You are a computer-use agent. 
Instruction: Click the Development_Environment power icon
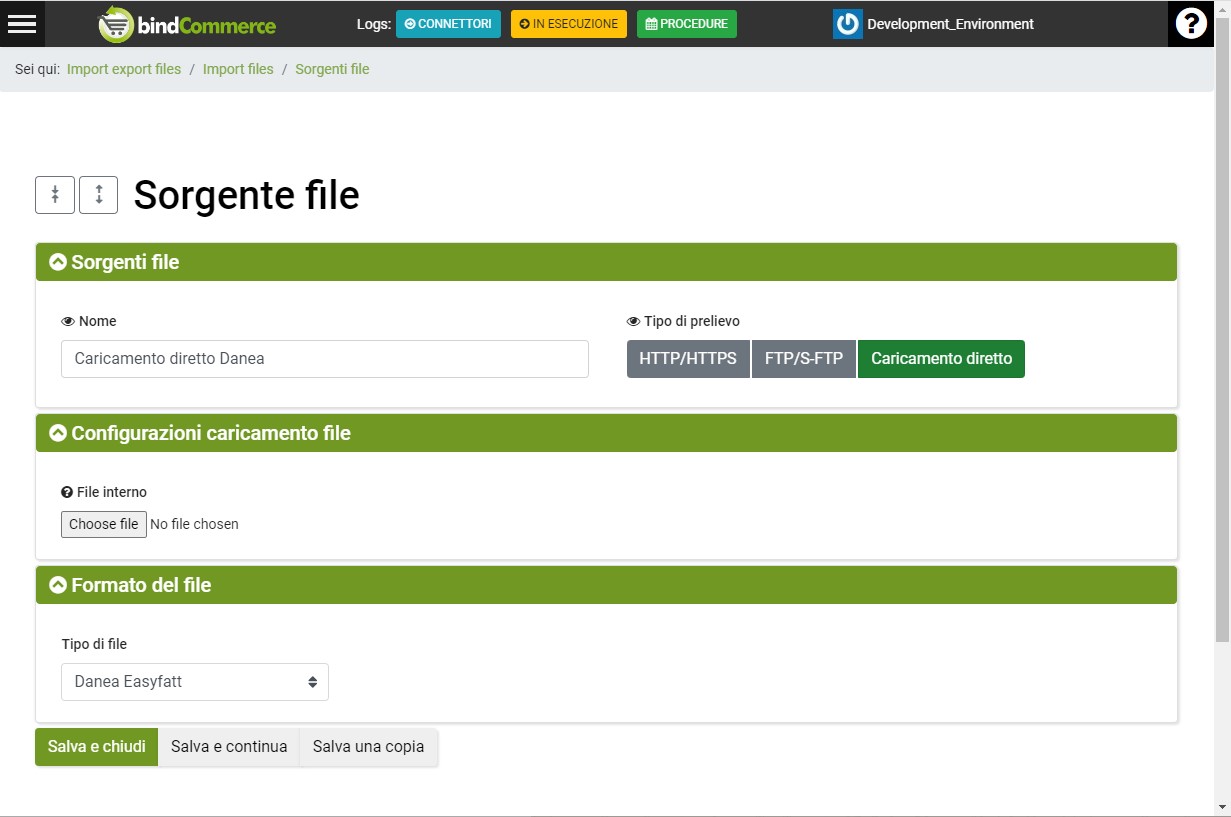[x=847, y=24]
